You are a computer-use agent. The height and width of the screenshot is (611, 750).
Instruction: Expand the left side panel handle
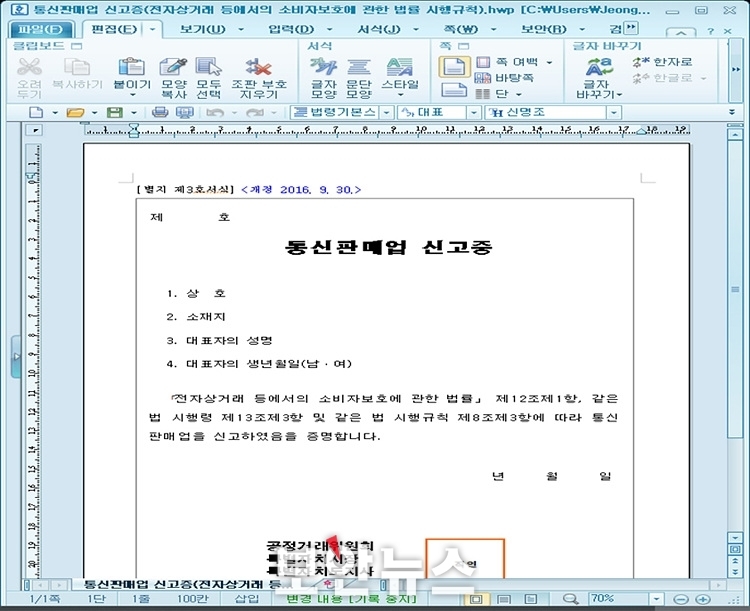pos(16,357)
